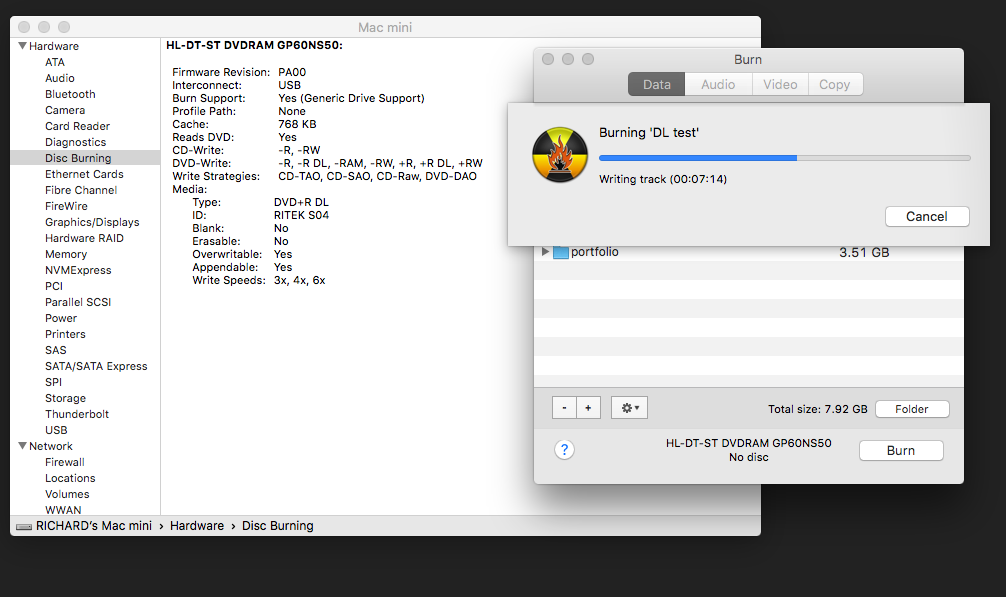Viewport: 1006px width, 597px height.
Task: Select Card Reader in sidebar
Action: [77, 126]
